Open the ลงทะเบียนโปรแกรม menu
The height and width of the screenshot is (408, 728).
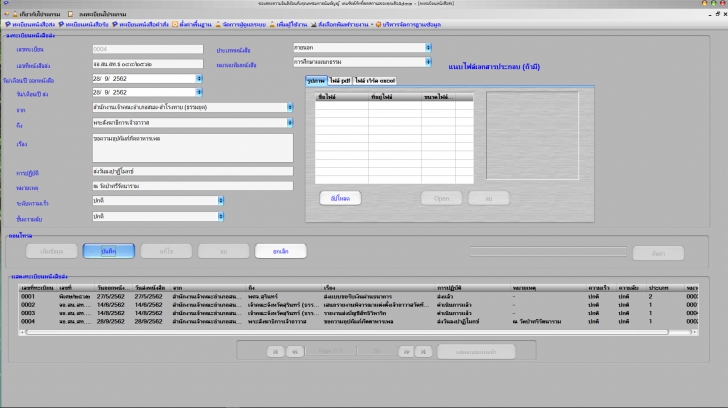[x=98, y=14]
